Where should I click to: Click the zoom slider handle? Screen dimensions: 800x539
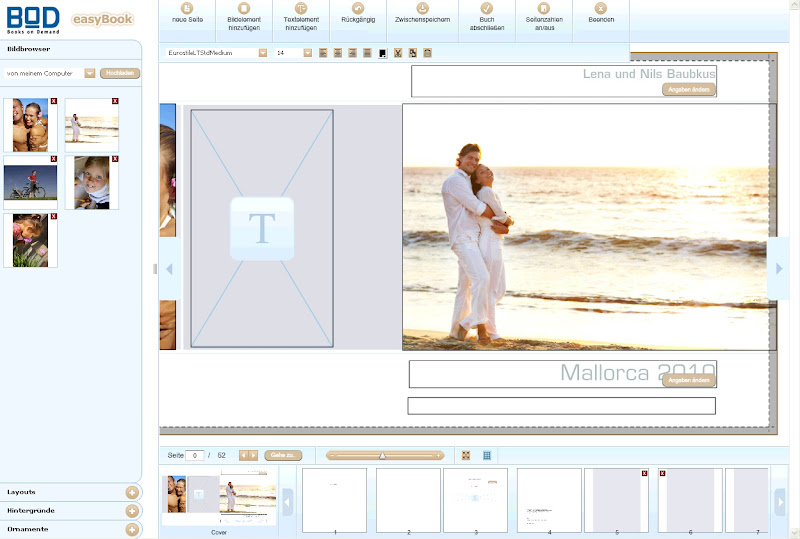(382, 455)
